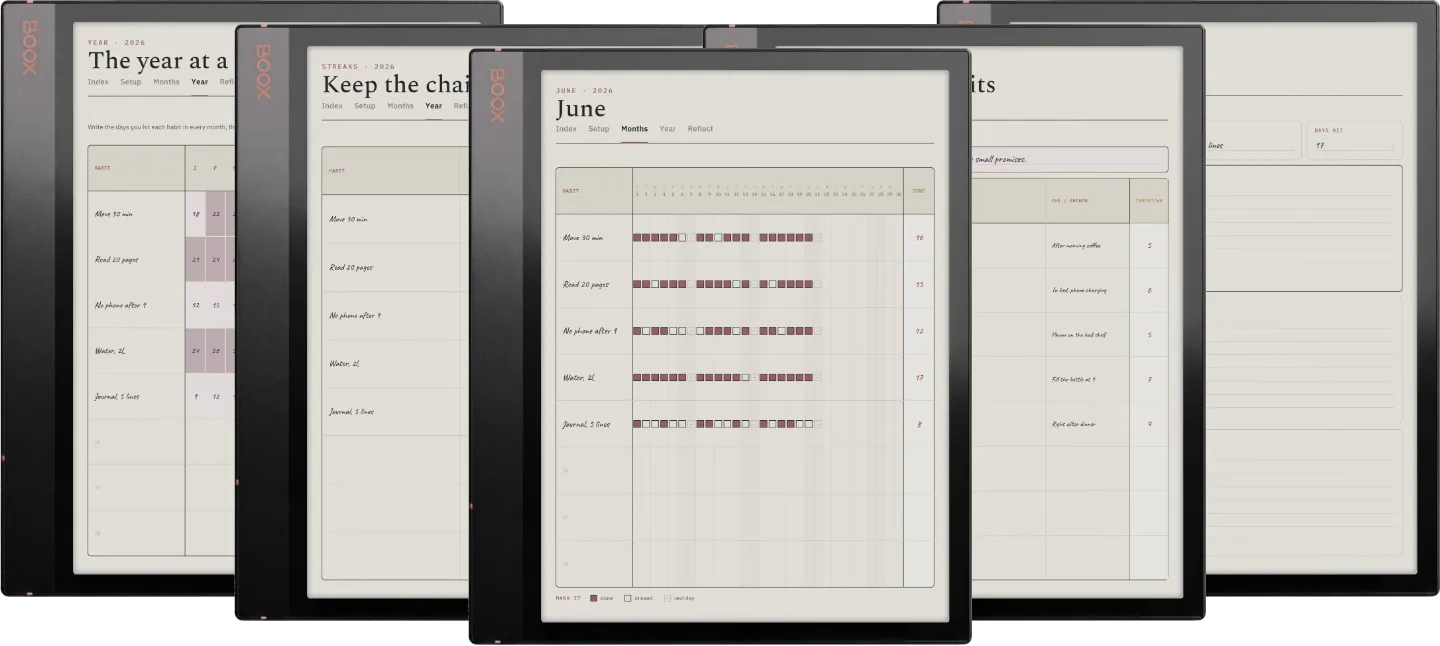Open Months tab on the Streaks page
1440x646 pixels.
pyautogui.click(x=400, y=106)
